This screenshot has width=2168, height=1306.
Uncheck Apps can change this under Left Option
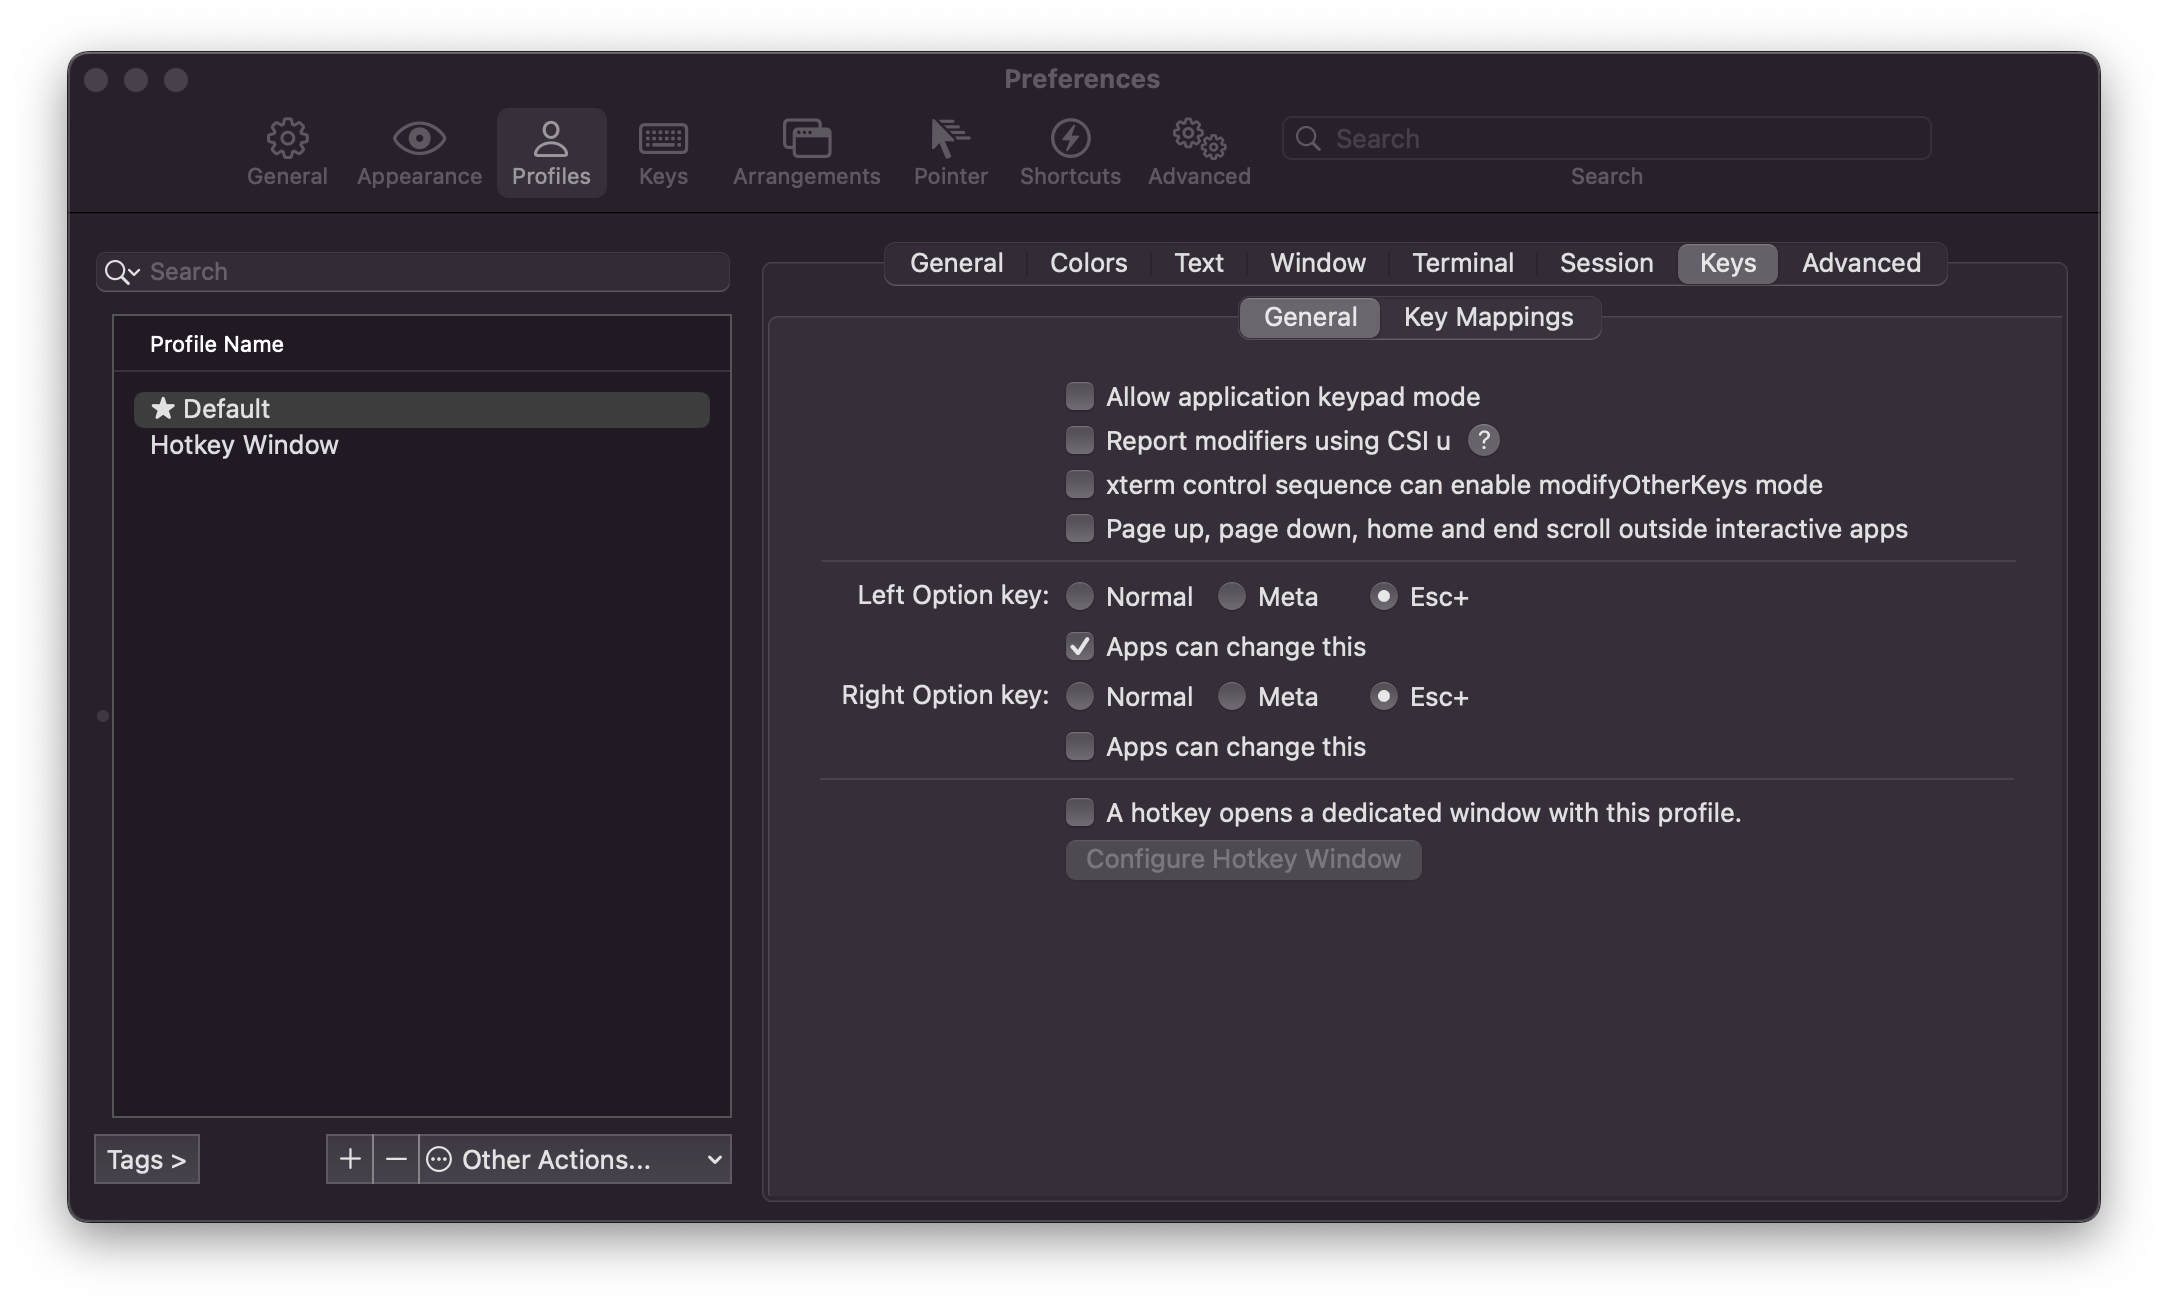point(1079,647)
